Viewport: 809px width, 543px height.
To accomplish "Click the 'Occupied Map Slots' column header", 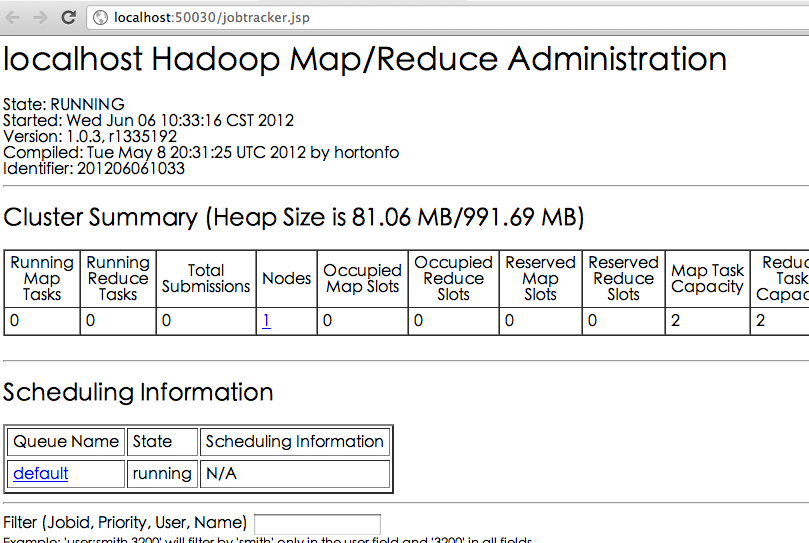I will click(363, 279).
